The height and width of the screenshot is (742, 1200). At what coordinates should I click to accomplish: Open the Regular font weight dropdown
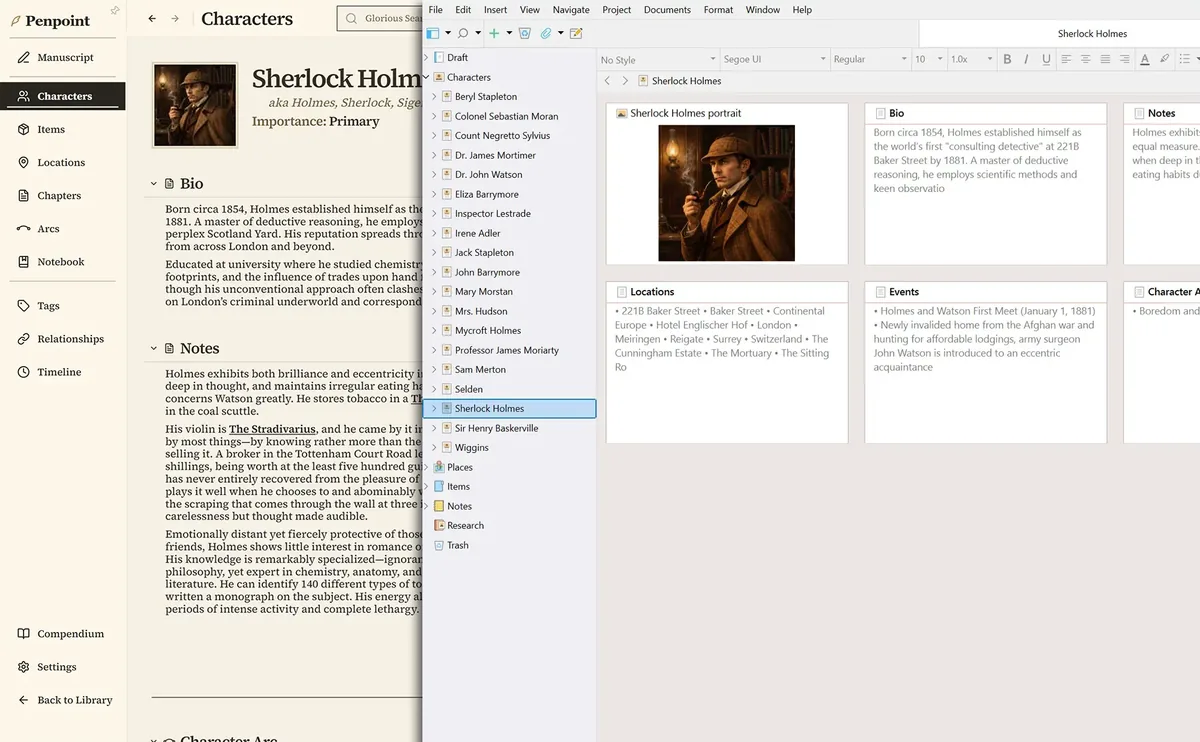coord(870,59)
